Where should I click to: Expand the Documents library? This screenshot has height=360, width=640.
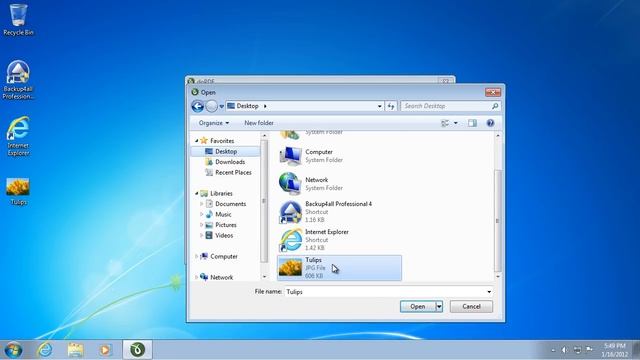201,204
